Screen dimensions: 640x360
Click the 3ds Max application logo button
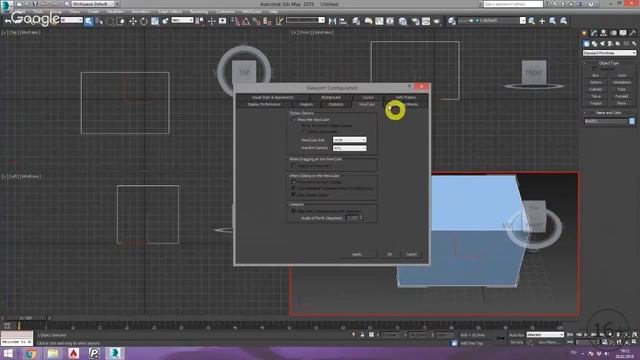pyautogui.click(x=6, y=5)
